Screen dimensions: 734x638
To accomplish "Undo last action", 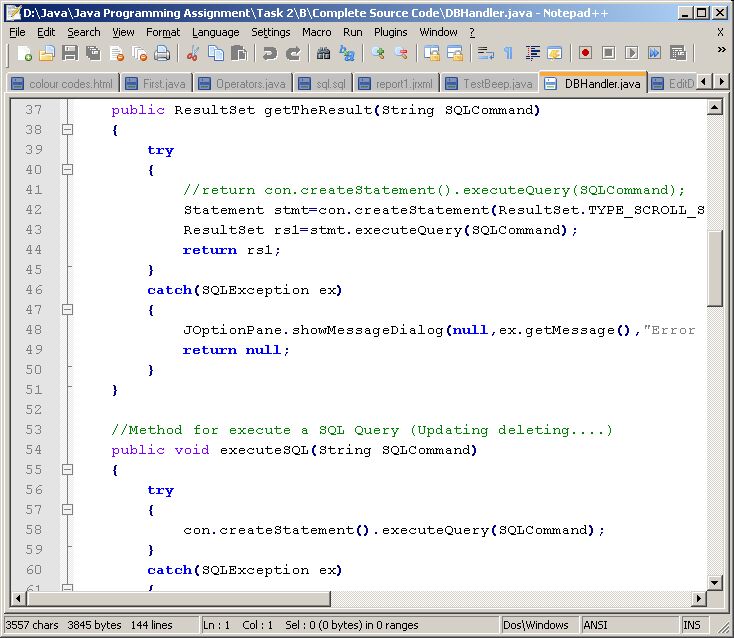I will [270, 53].
